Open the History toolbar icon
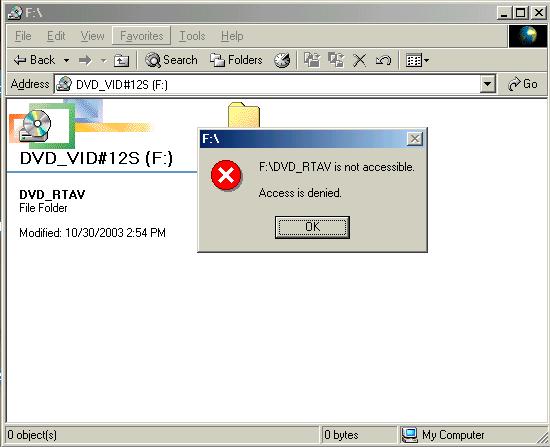The image size is (550, 447). click(282, 60)
